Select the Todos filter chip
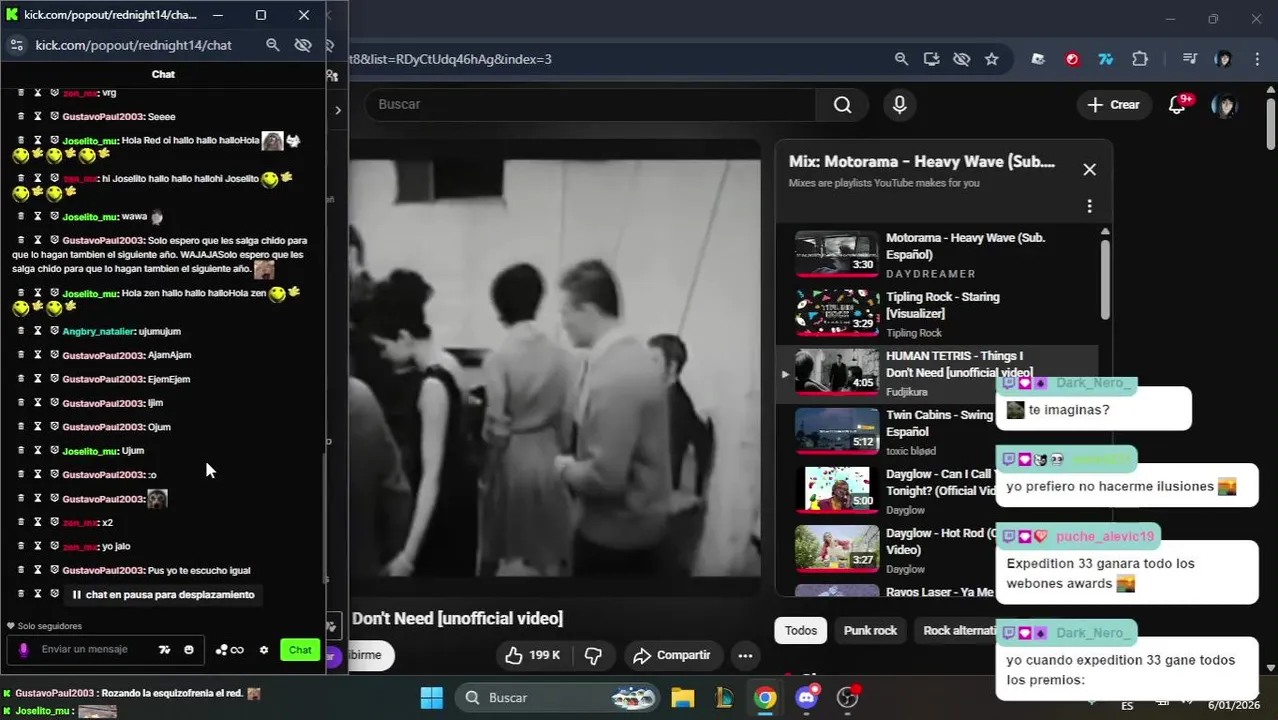This screenshot has width=1278, height=720. coord(801,631)
